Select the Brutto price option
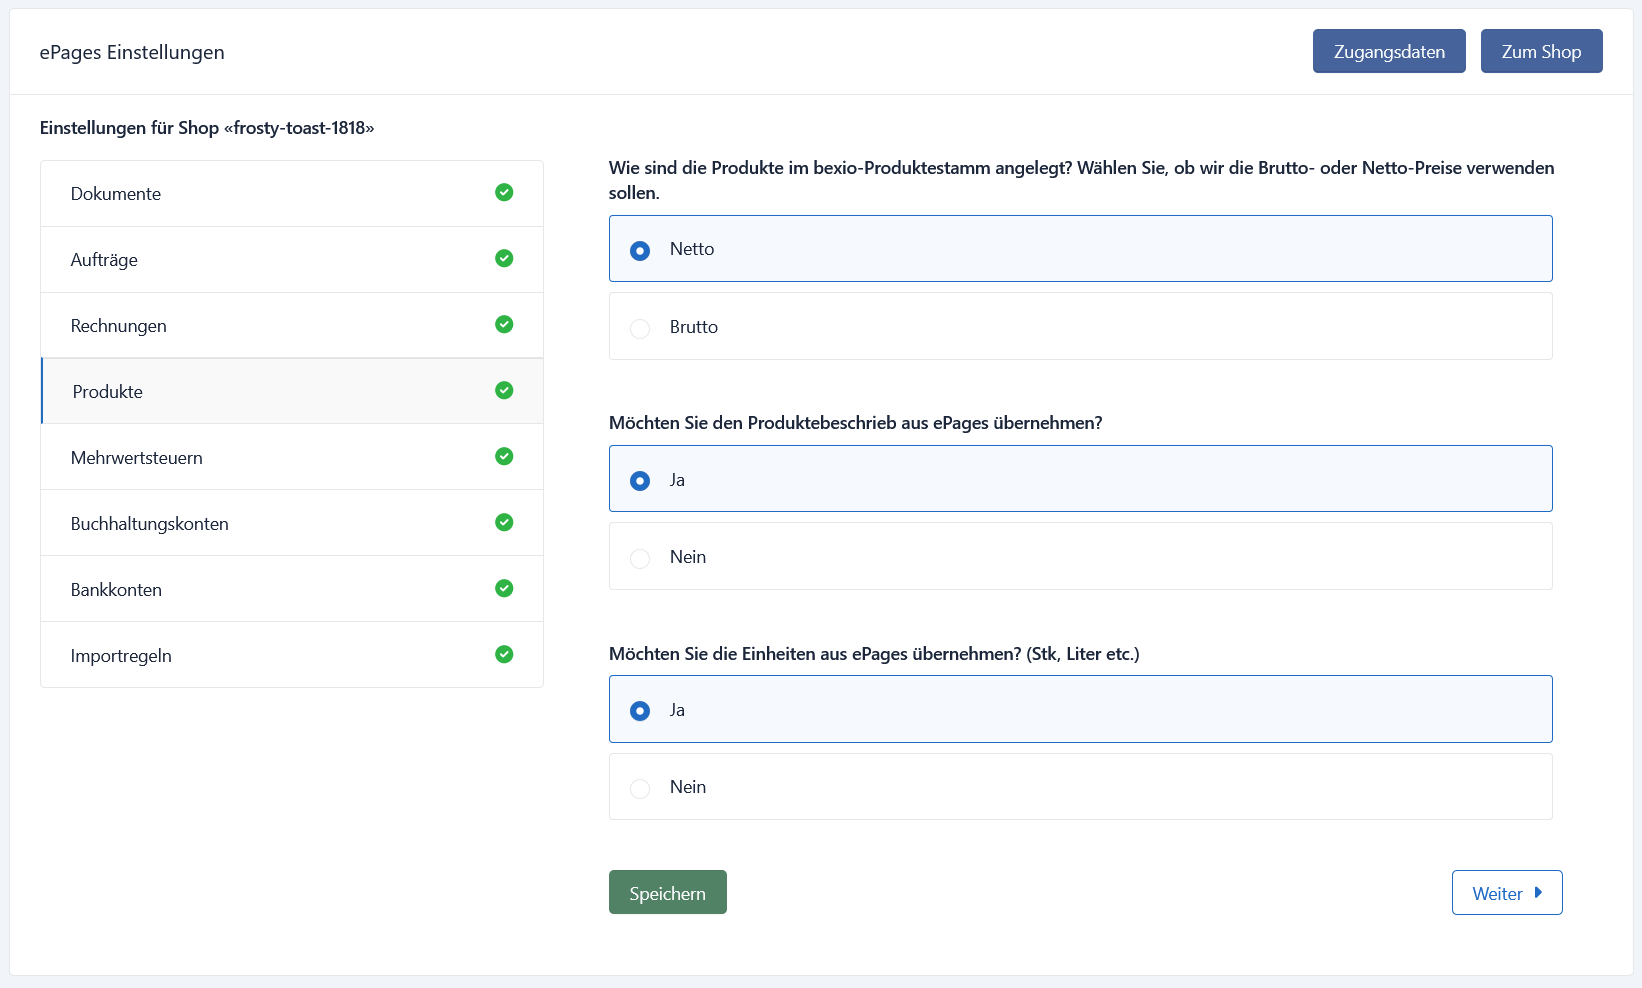1642x988 pixels. click(x=1080, y=326)
